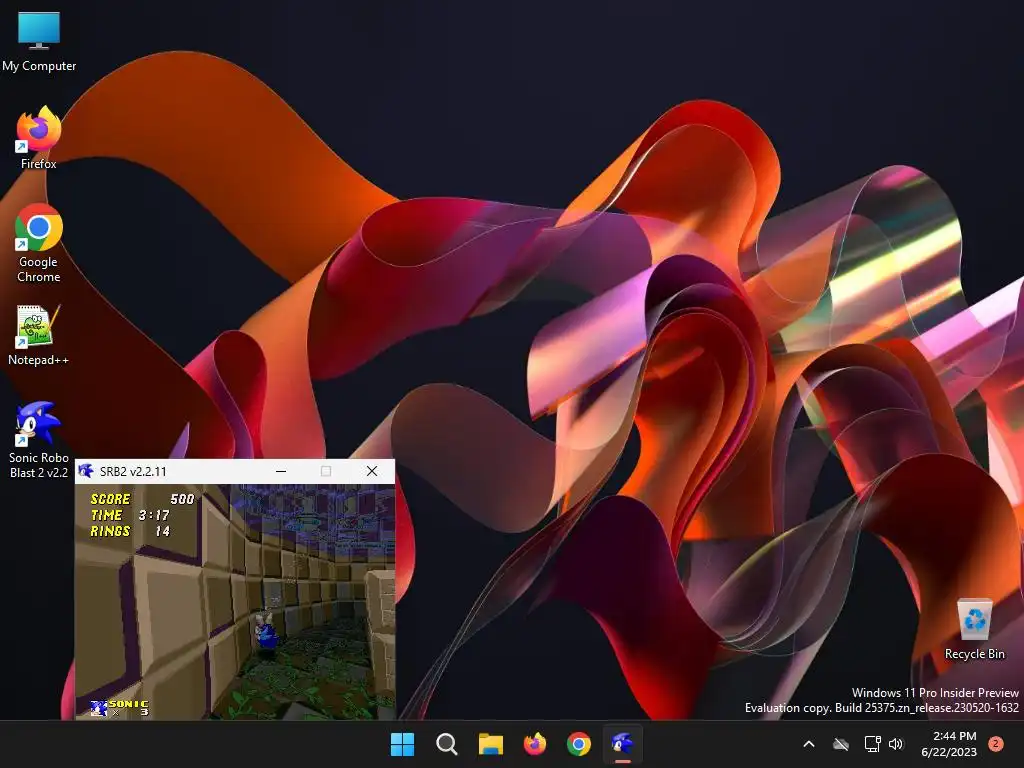The image size is (1024, 768).
Task: Click the RINGS 14 counter in the game
Action: point(131,532)
